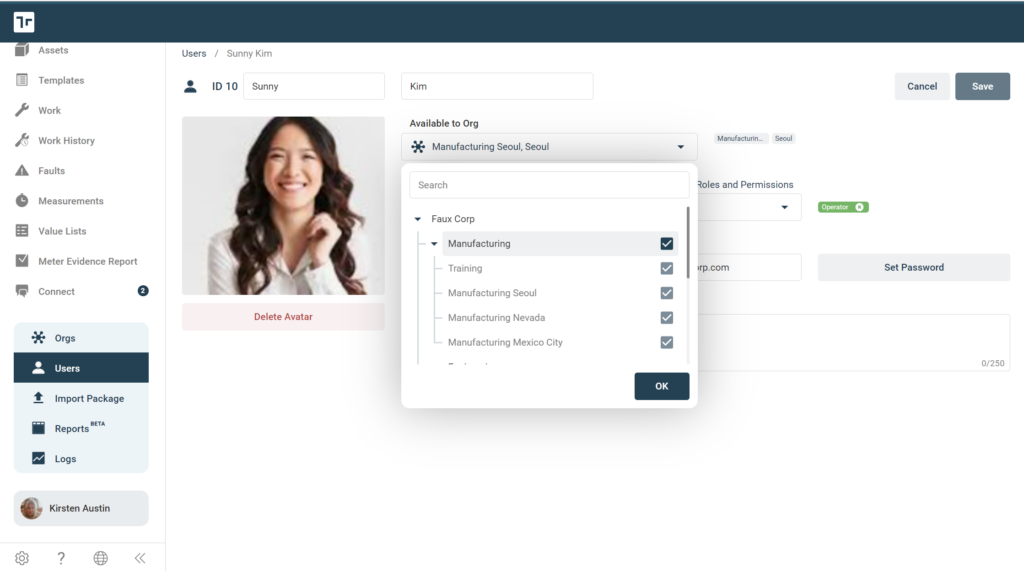
Task: Select the Work wrench icon
Action: (22, 110)
